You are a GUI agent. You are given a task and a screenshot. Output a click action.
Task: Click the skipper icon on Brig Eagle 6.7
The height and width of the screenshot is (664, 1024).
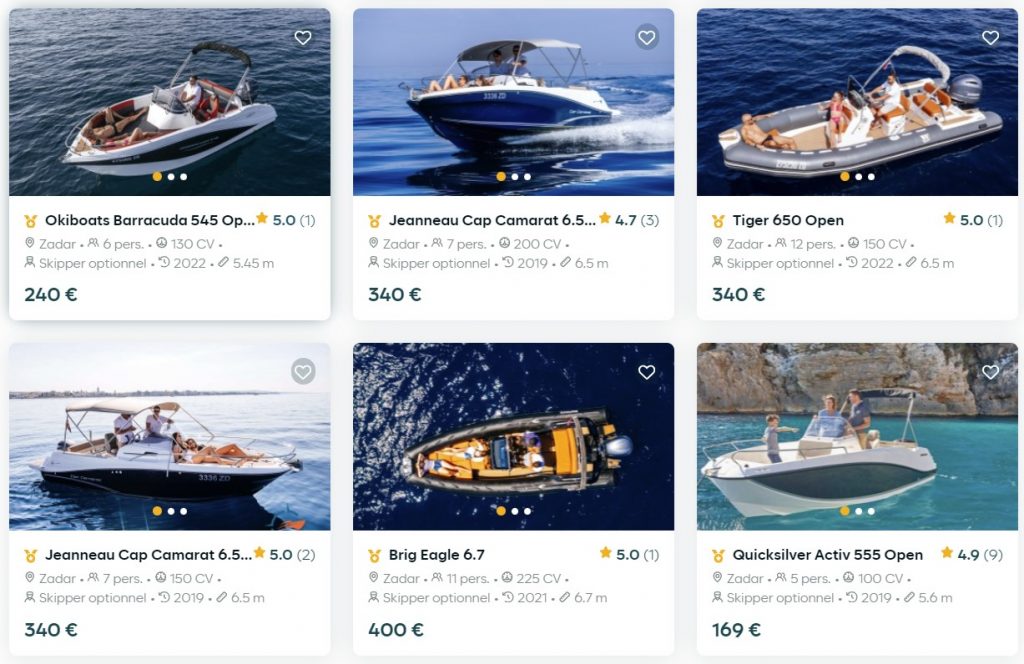(372, 599)
